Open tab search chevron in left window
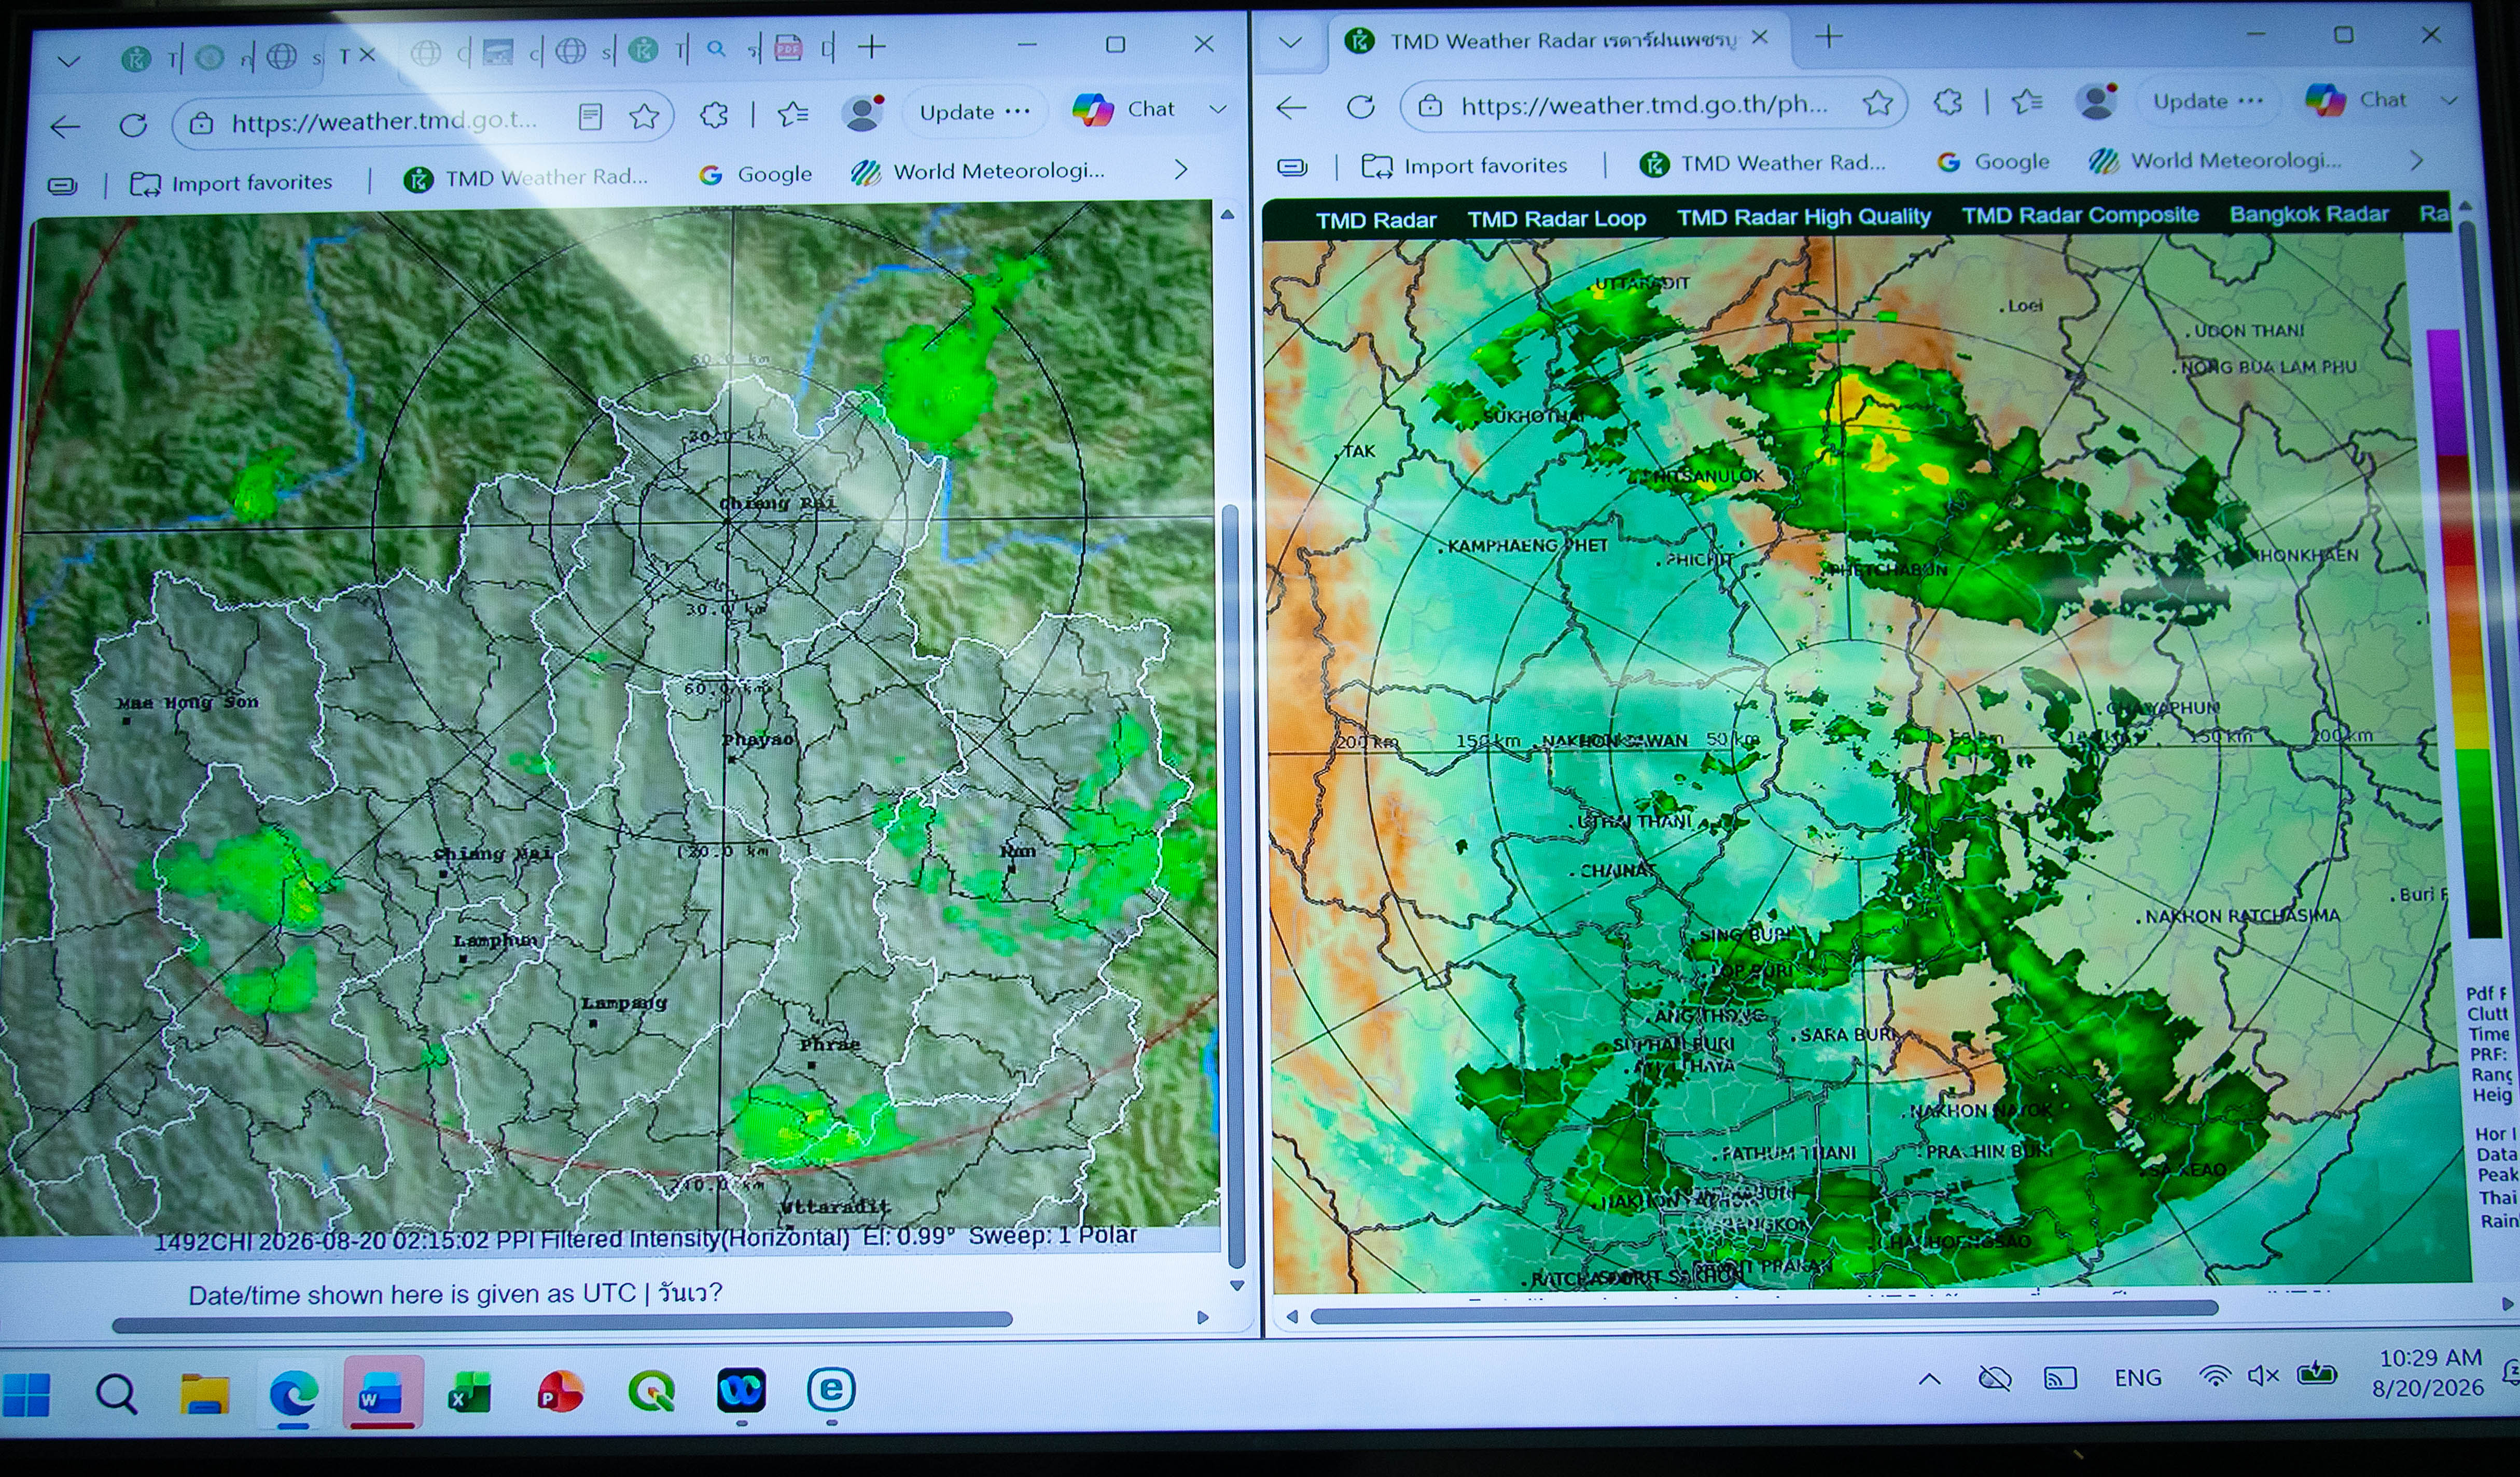2520x1477 pixels. click(x=68, y=61)
